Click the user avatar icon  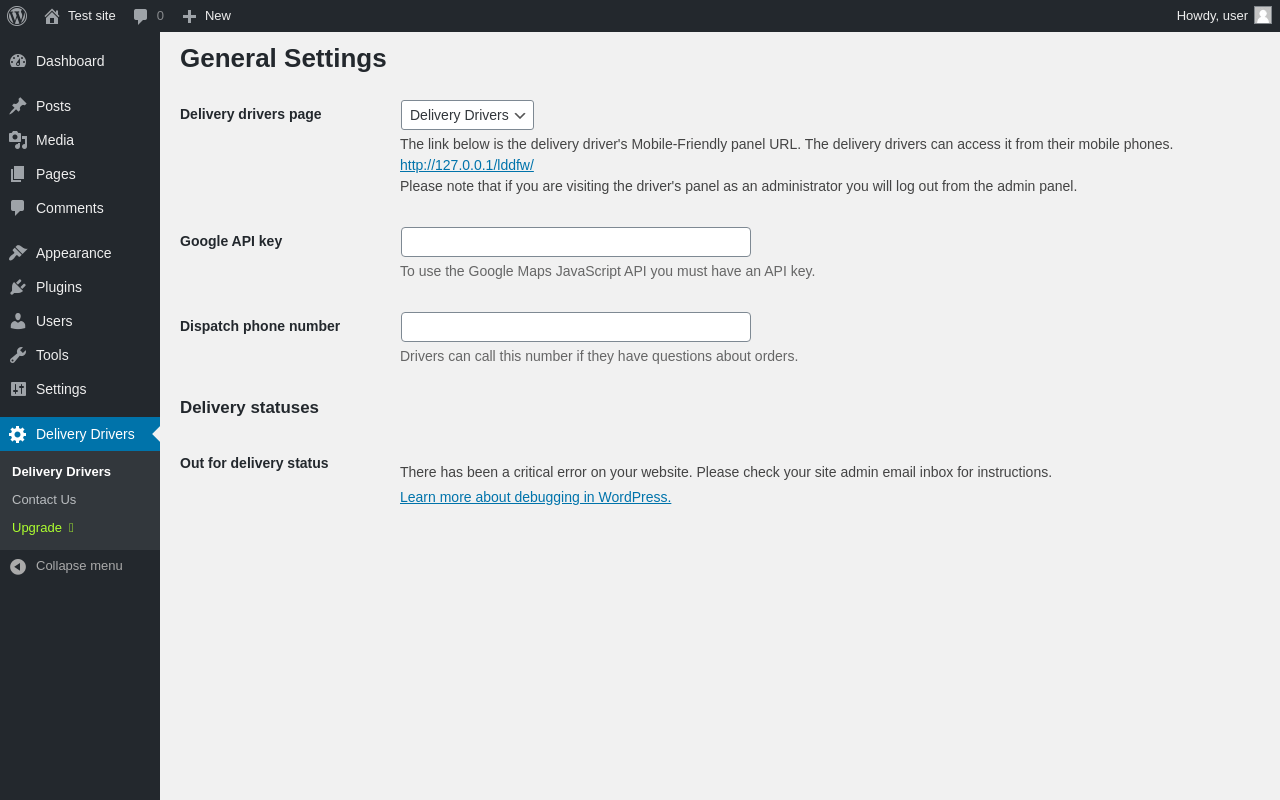tap(1263, 15)
